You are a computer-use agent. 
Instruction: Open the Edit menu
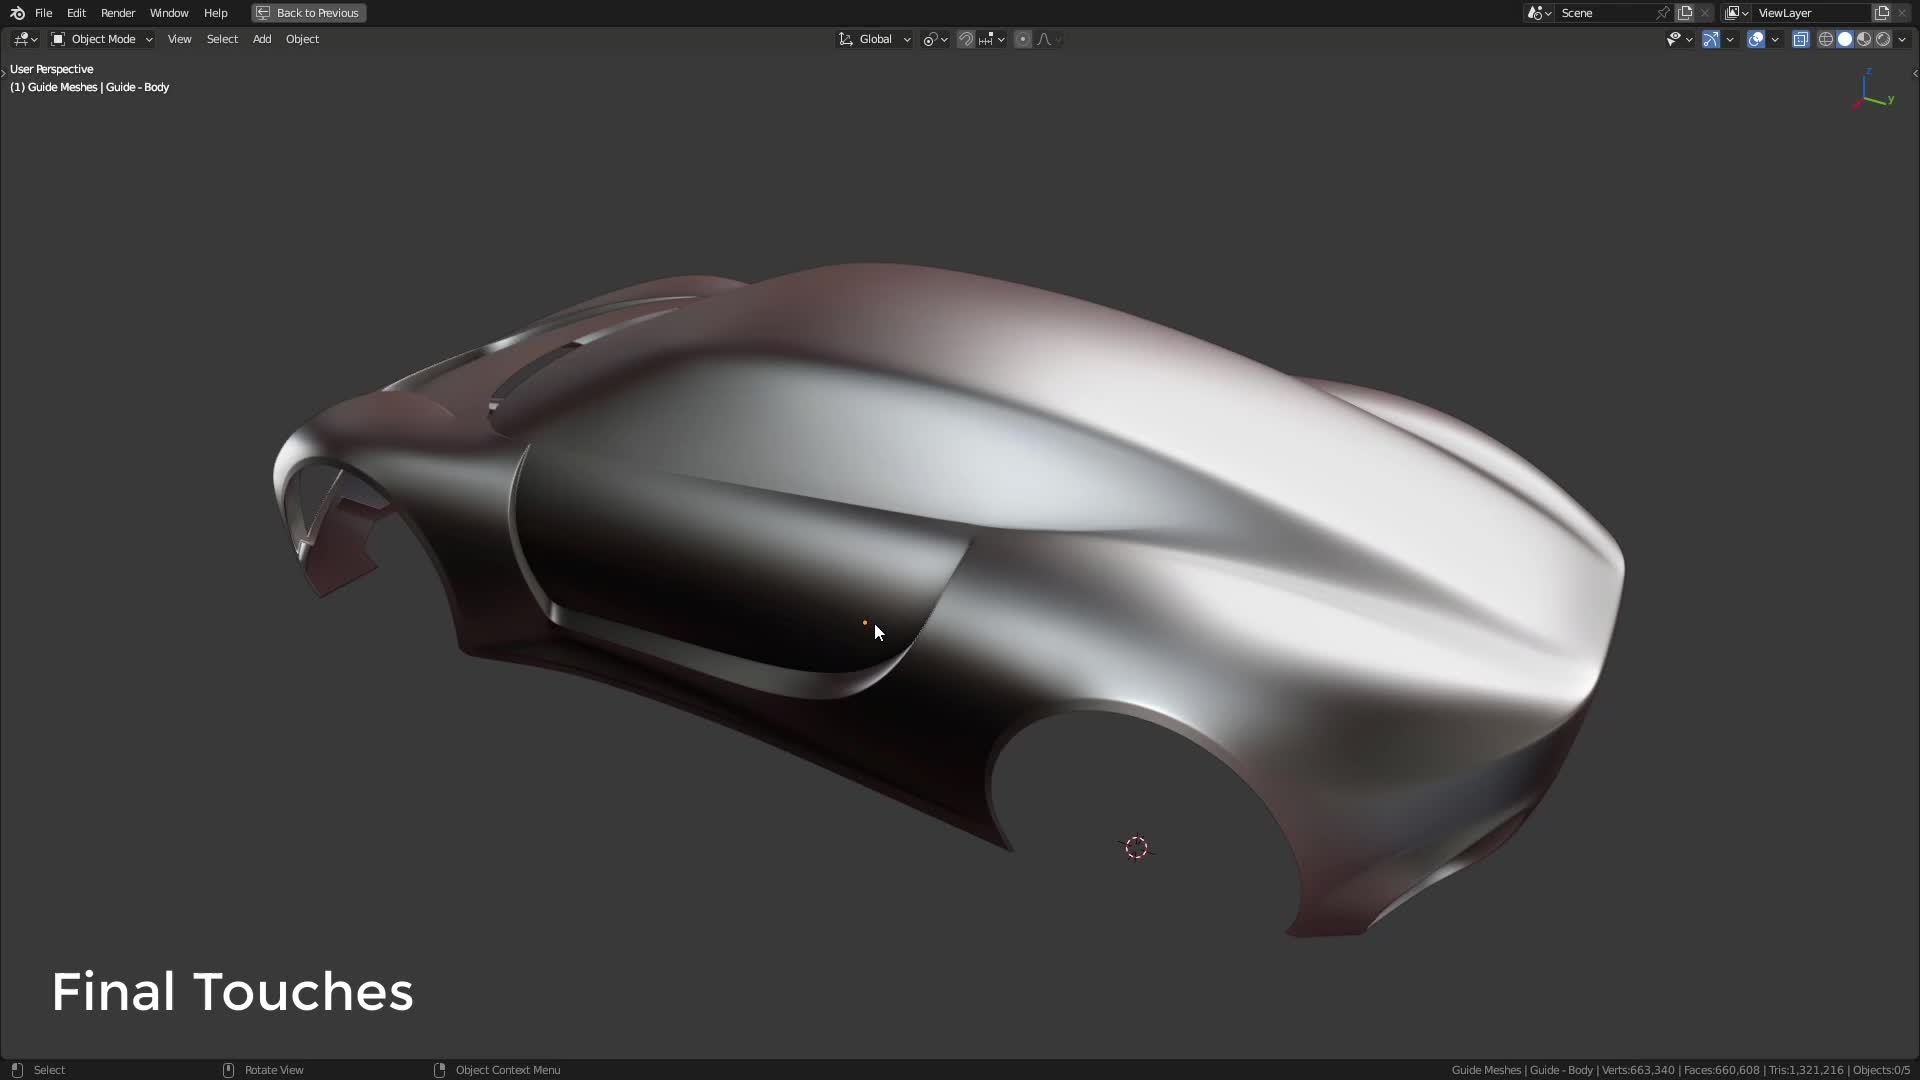[x=76, y=13]
